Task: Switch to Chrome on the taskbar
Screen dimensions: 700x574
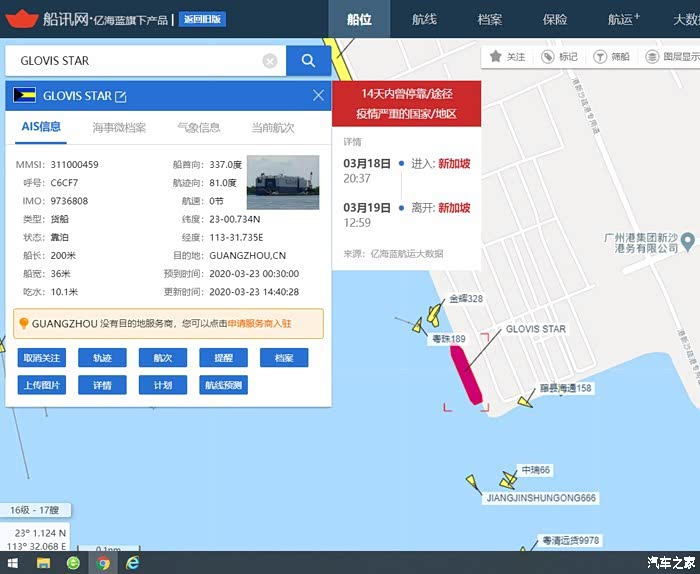Action: pos(103,563)
